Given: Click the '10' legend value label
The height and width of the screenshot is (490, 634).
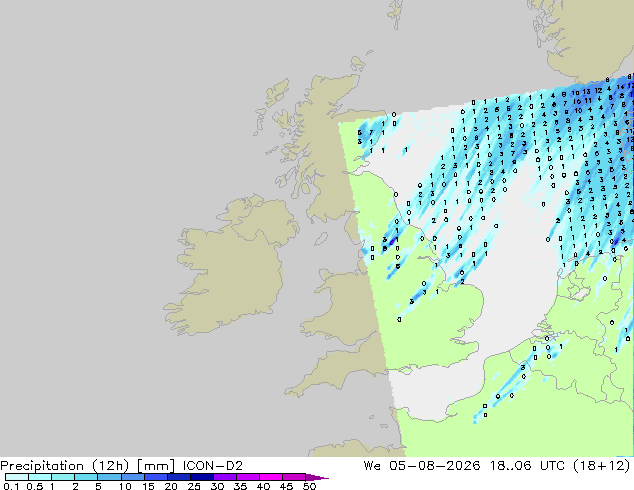Looking at the screenshot, I should coord(125,486).
